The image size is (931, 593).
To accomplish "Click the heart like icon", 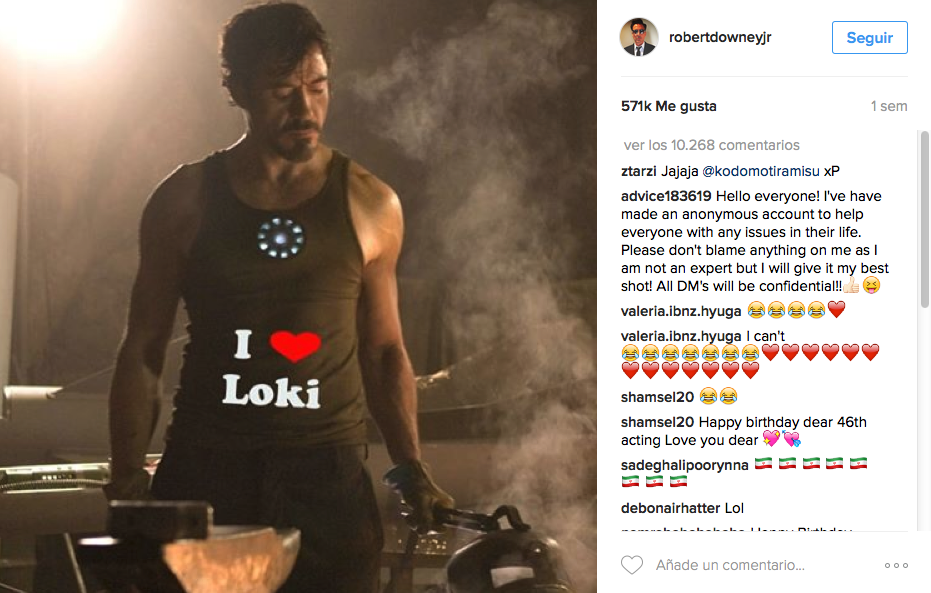I will pos(632,565).
